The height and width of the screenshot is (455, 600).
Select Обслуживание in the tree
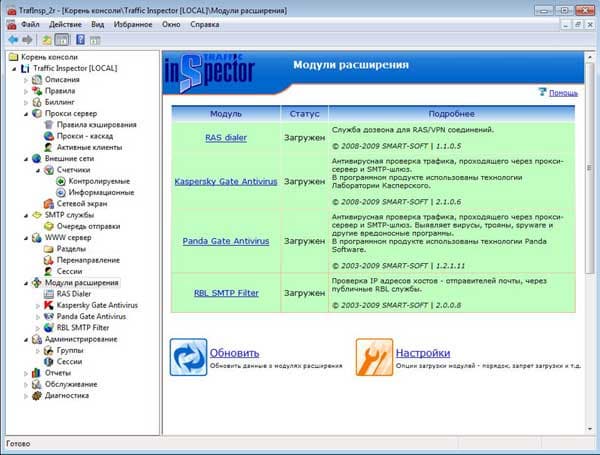point(71,385)
